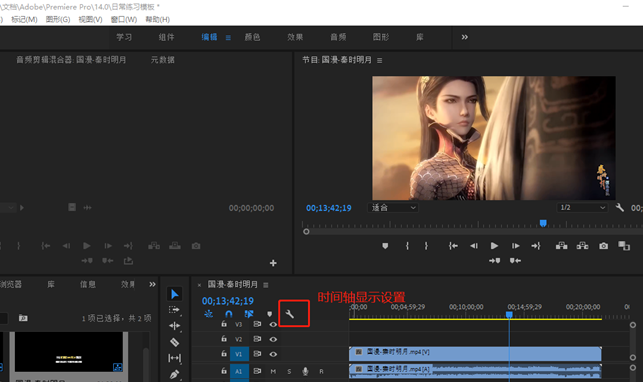Click Source monitor export frame camera icon

tap(196, 246)
